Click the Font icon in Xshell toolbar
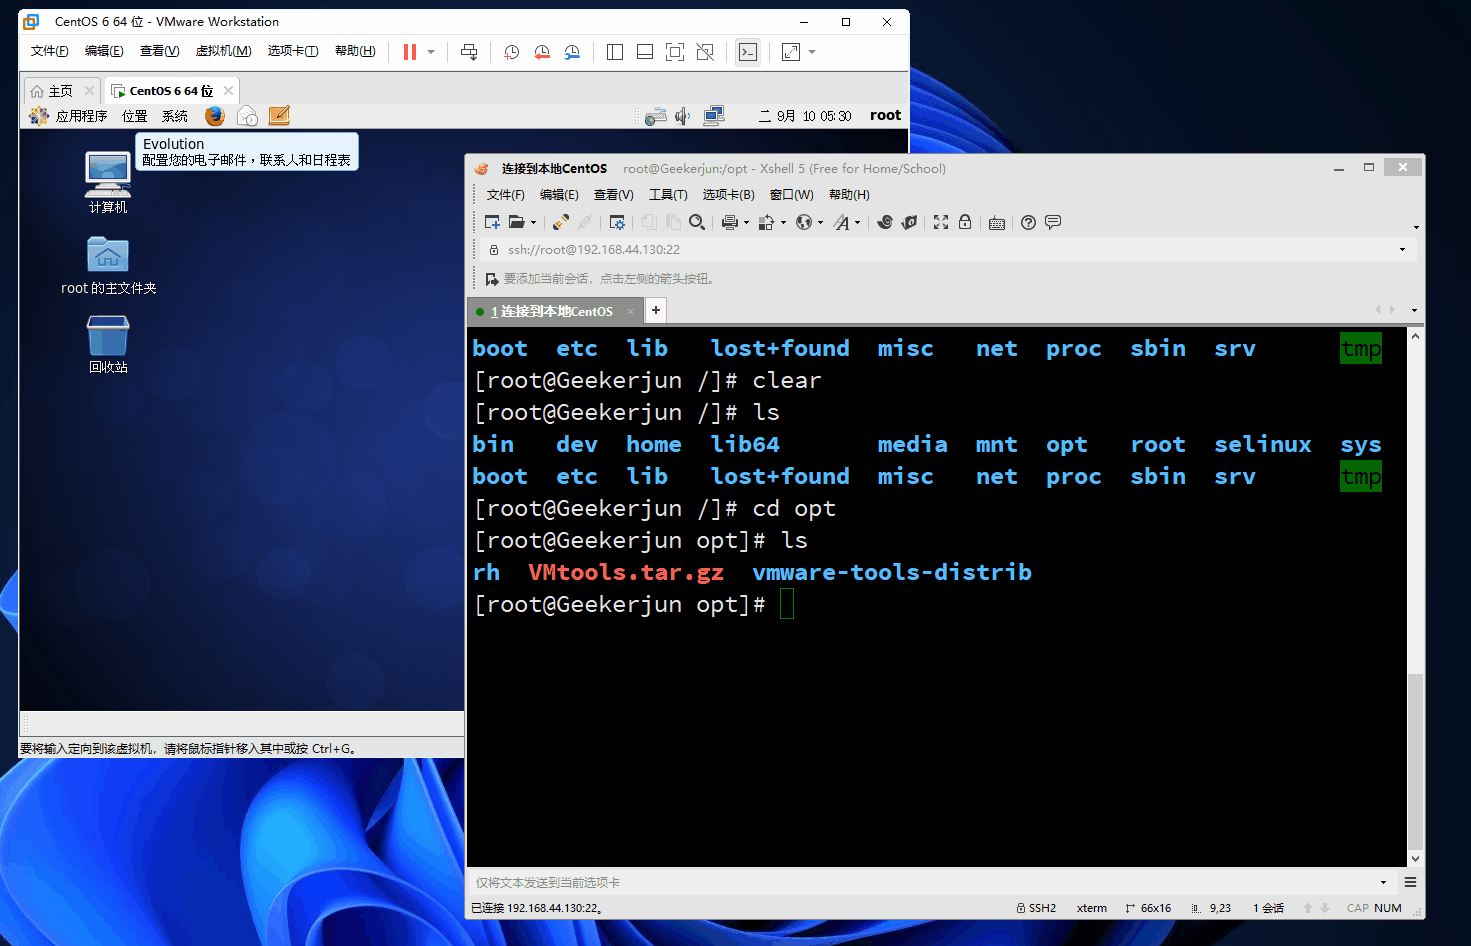The height and width of the screenshot is (946, 1471). click(842, 222)
